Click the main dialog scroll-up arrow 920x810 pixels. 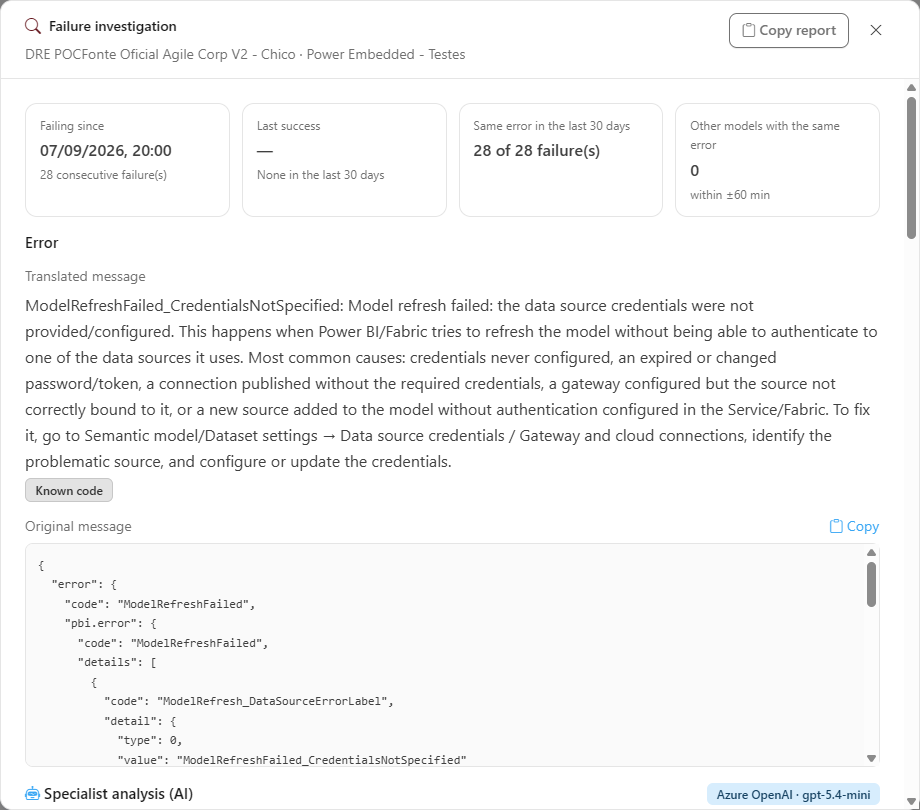(911, 88)
